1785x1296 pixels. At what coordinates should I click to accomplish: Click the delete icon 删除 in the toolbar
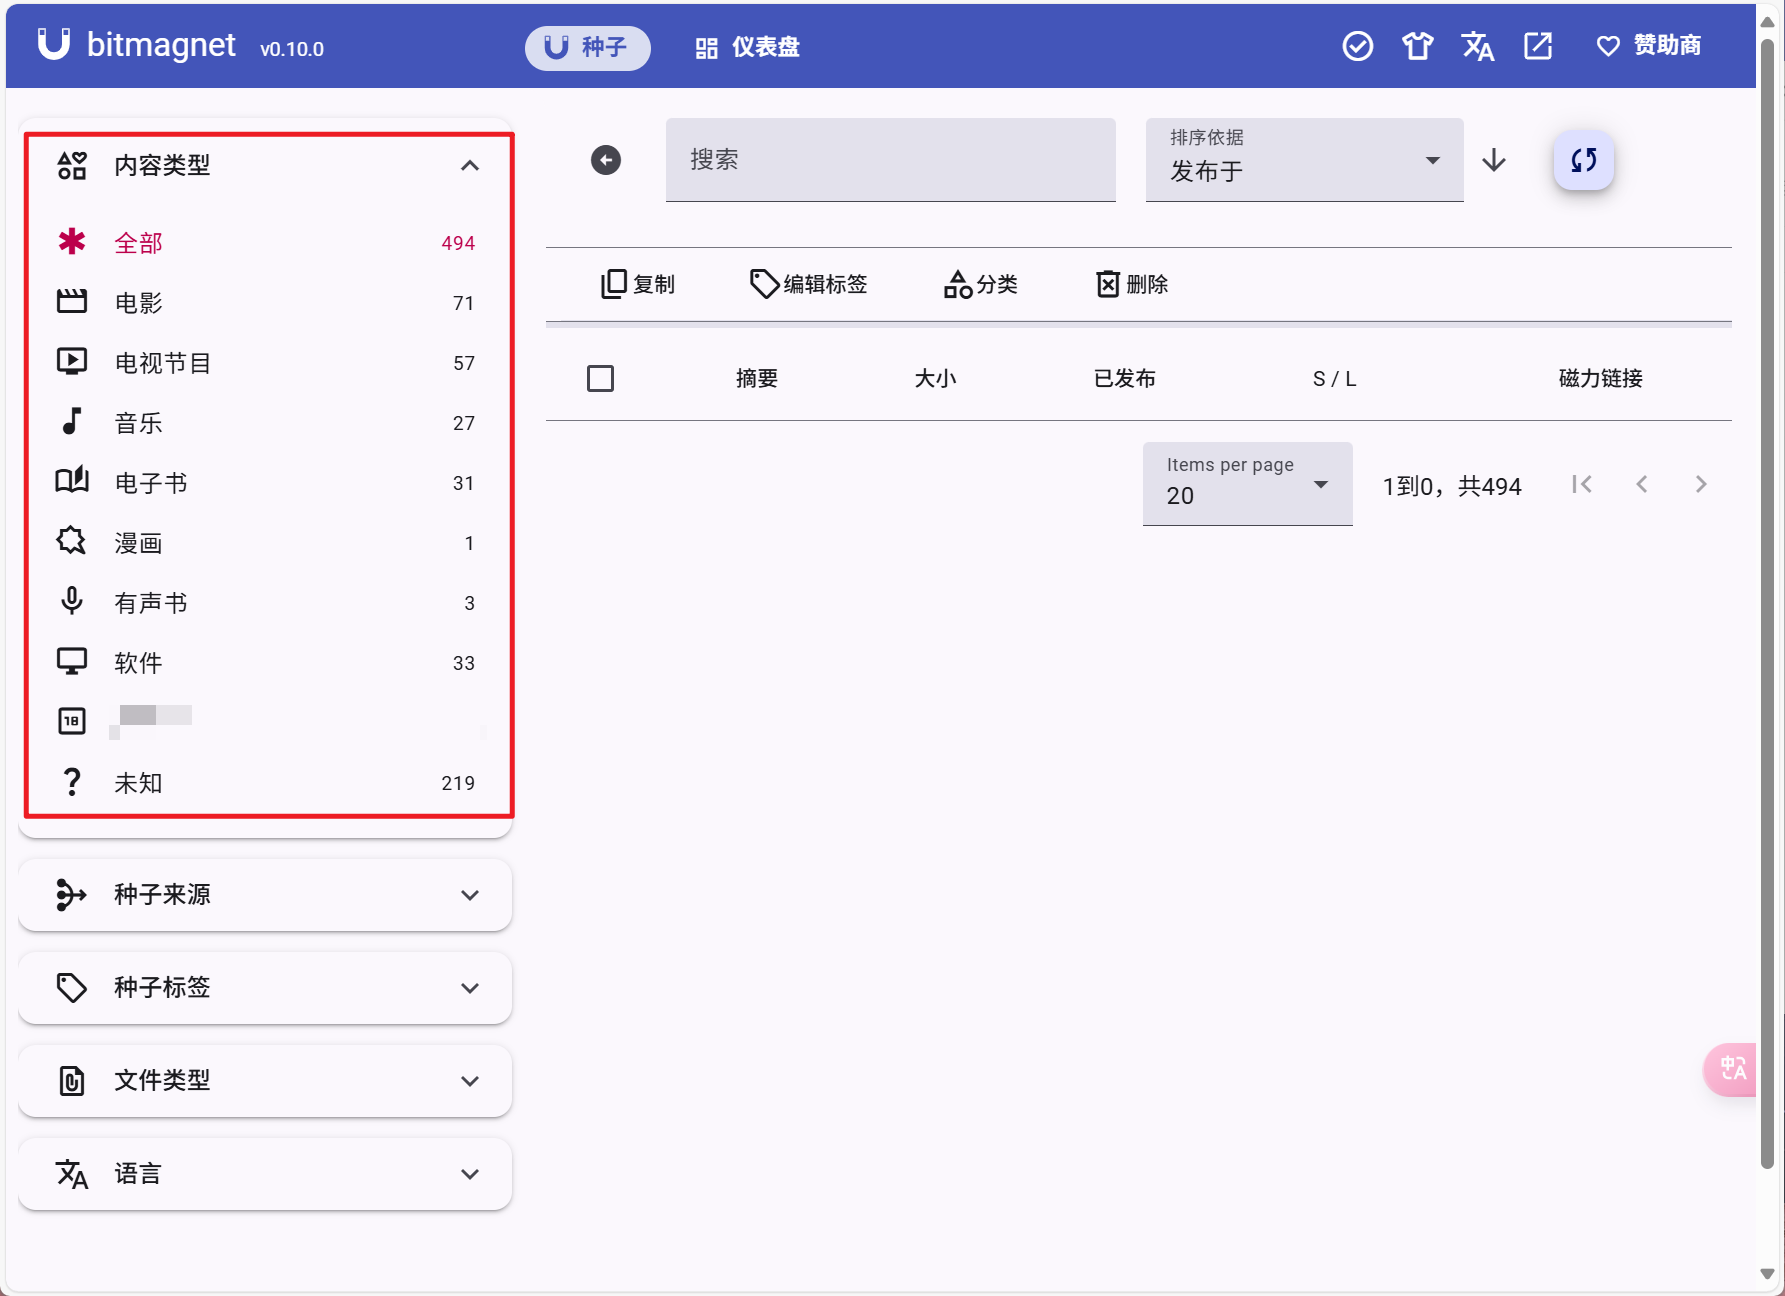point(1130,284)
